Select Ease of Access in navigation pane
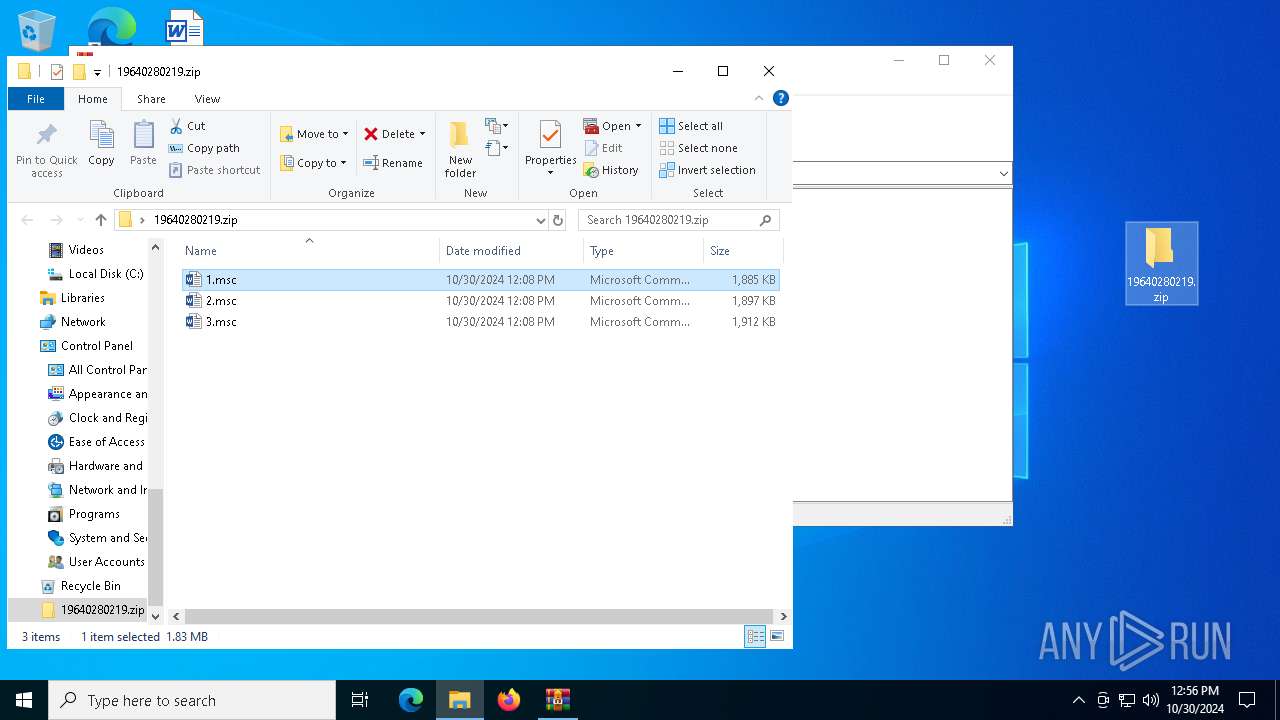The height and width of the screenshot is (720, 1280). click(x=96, y=442)
